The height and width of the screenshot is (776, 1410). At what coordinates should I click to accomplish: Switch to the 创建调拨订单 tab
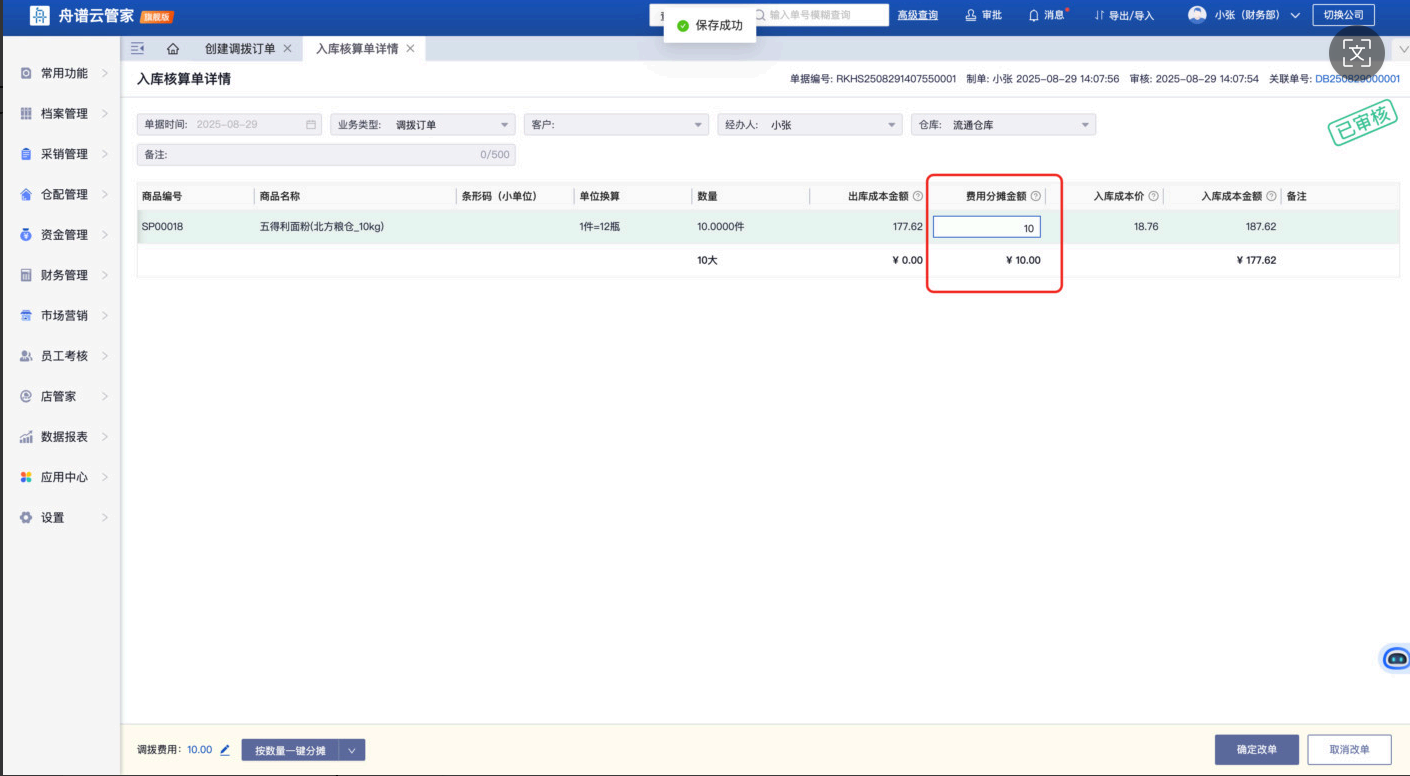click(239, 49)
